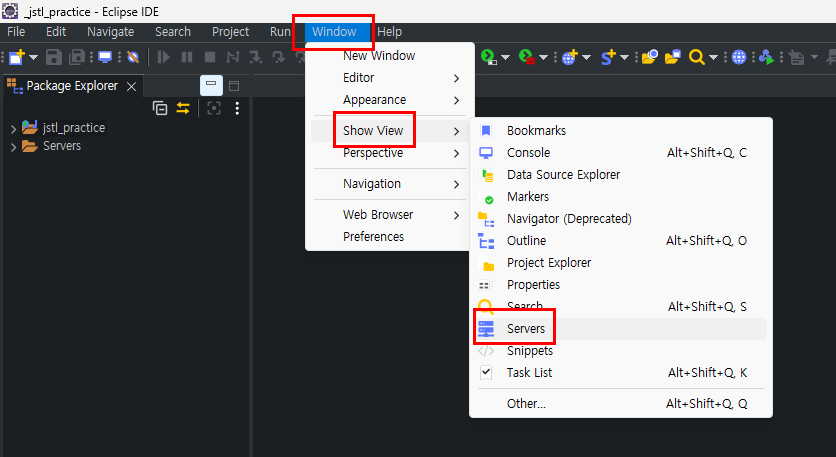Choose New Window from the Window menu

coord(390,55)
